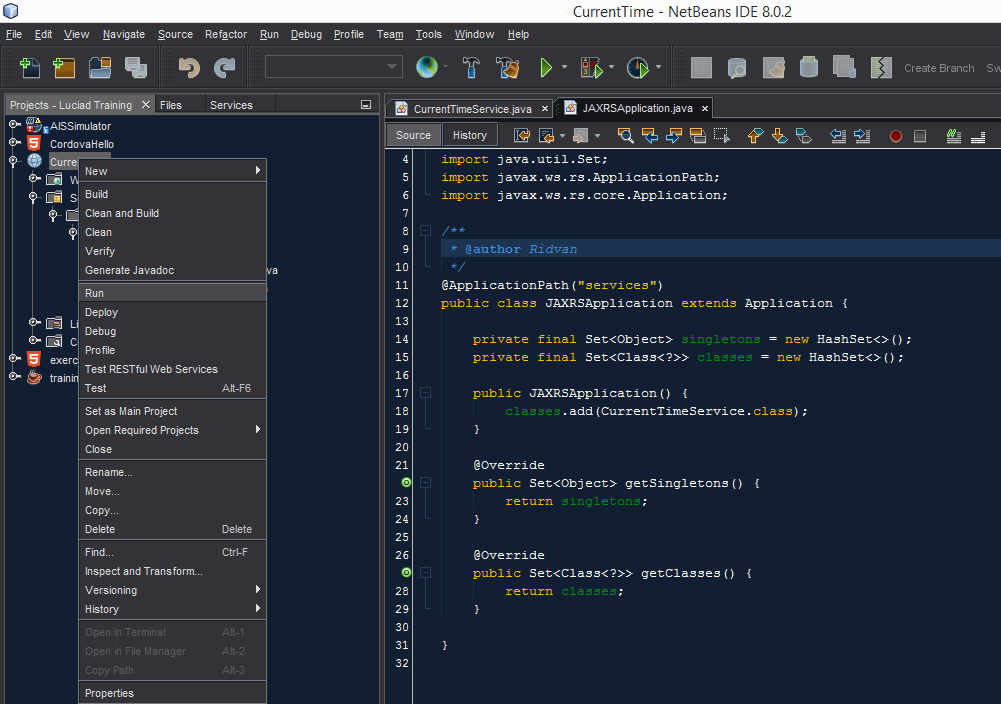Switch to the Files panel tab
This screenshot has width=1001, height=704.
click(170, 105)
